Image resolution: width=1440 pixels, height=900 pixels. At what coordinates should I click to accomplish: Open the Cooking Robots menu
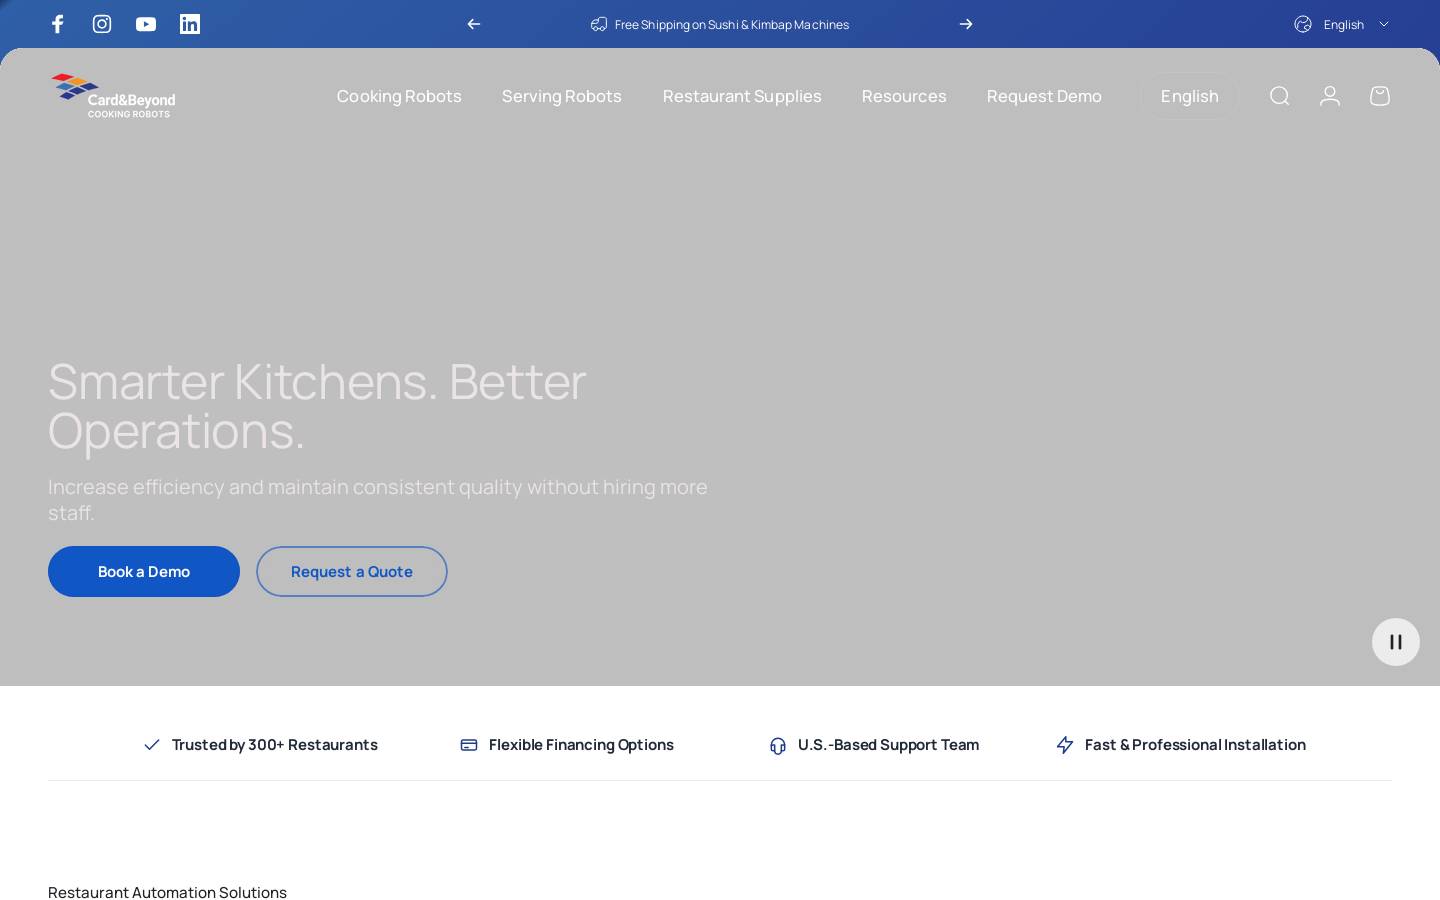399,96
